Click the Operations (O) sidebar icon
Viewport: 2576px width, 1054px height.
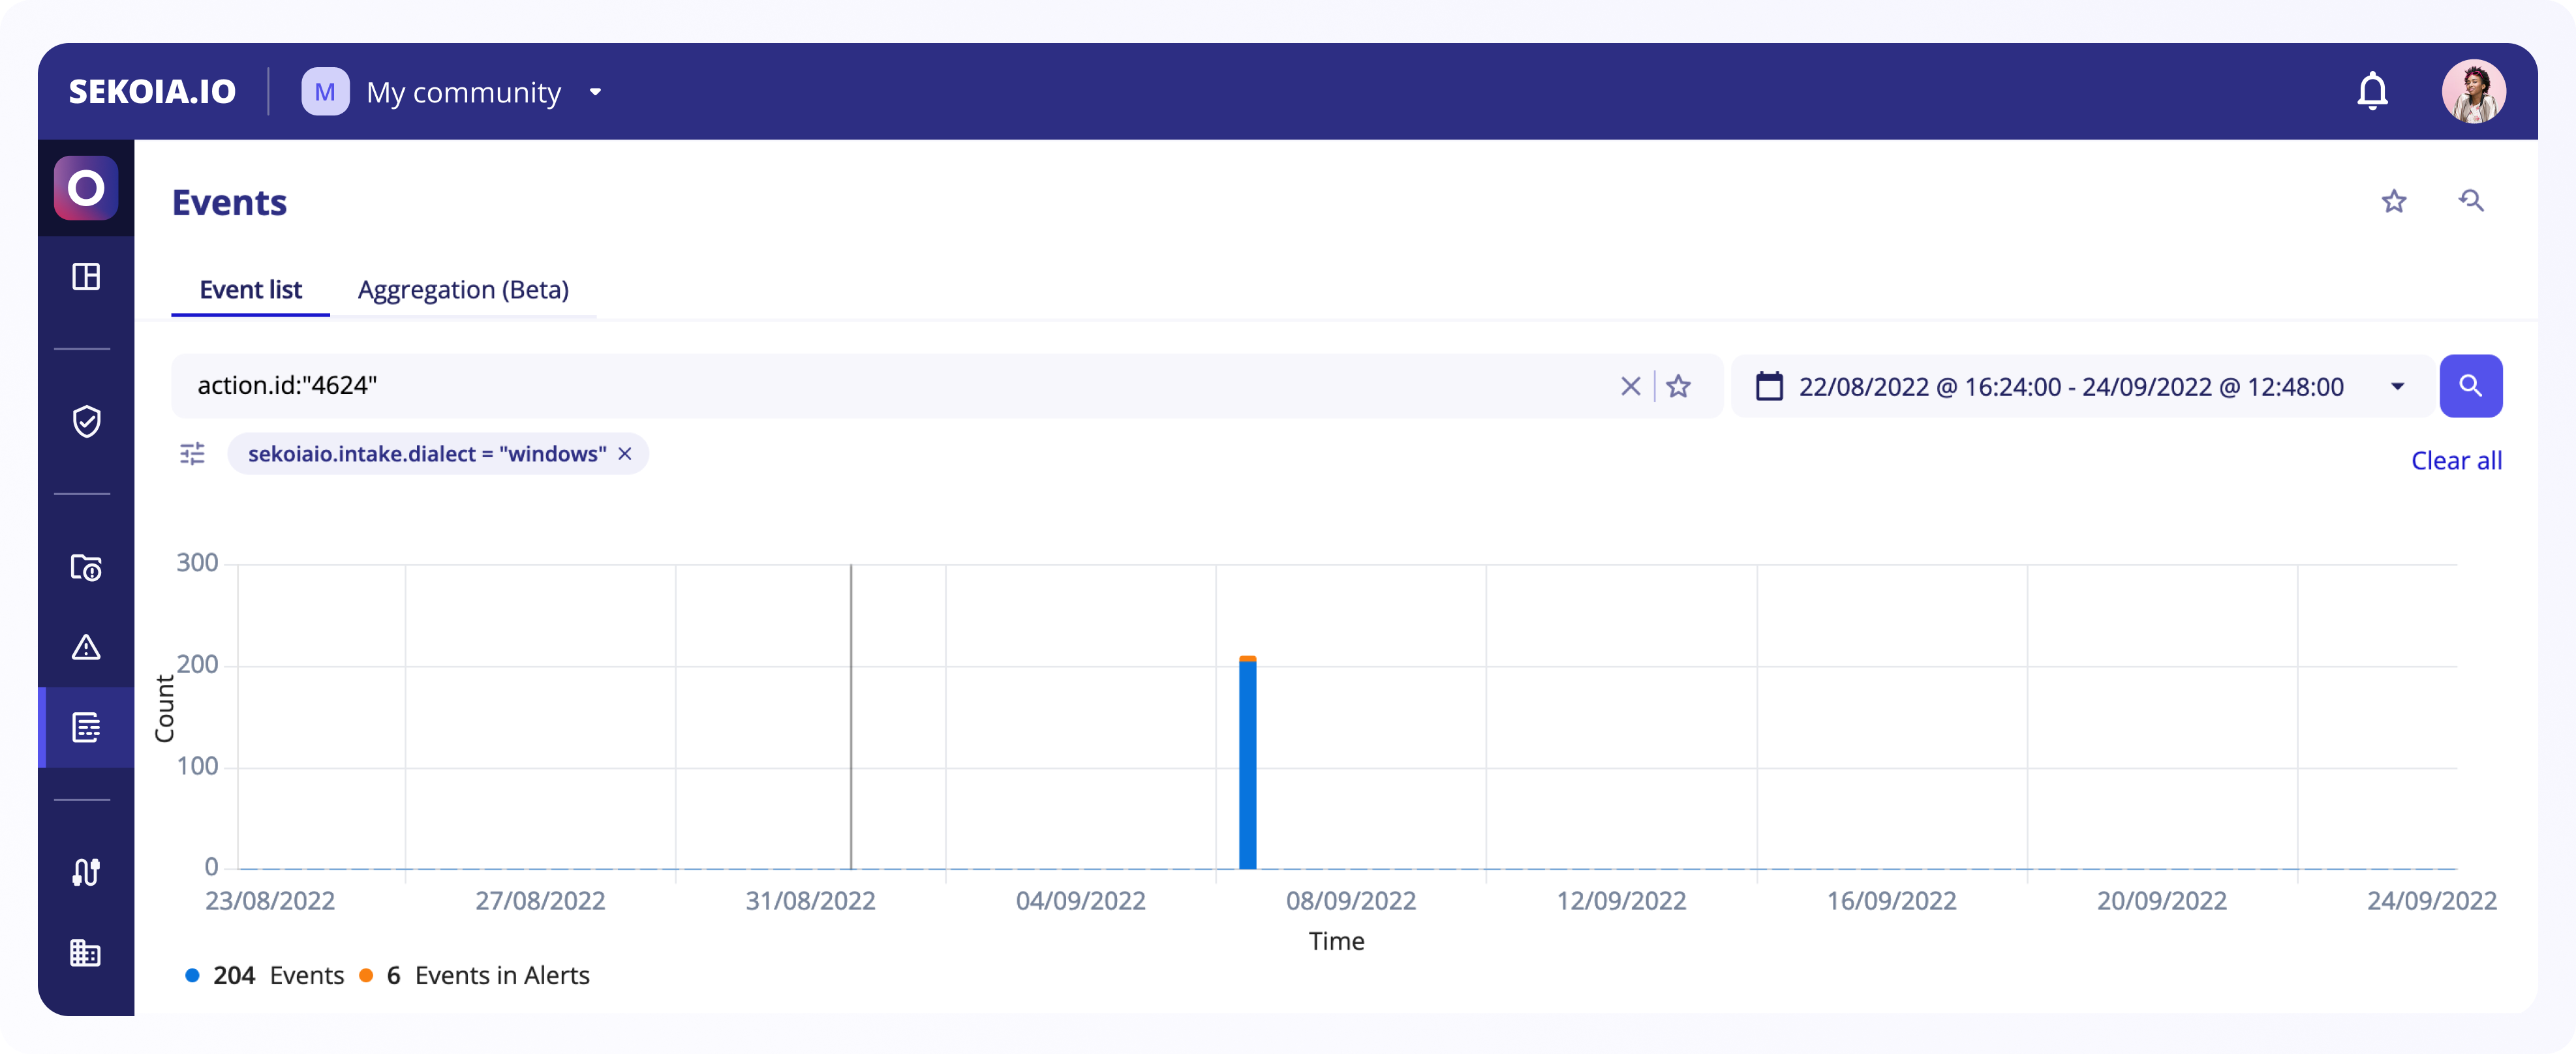[x=85, y=187]
